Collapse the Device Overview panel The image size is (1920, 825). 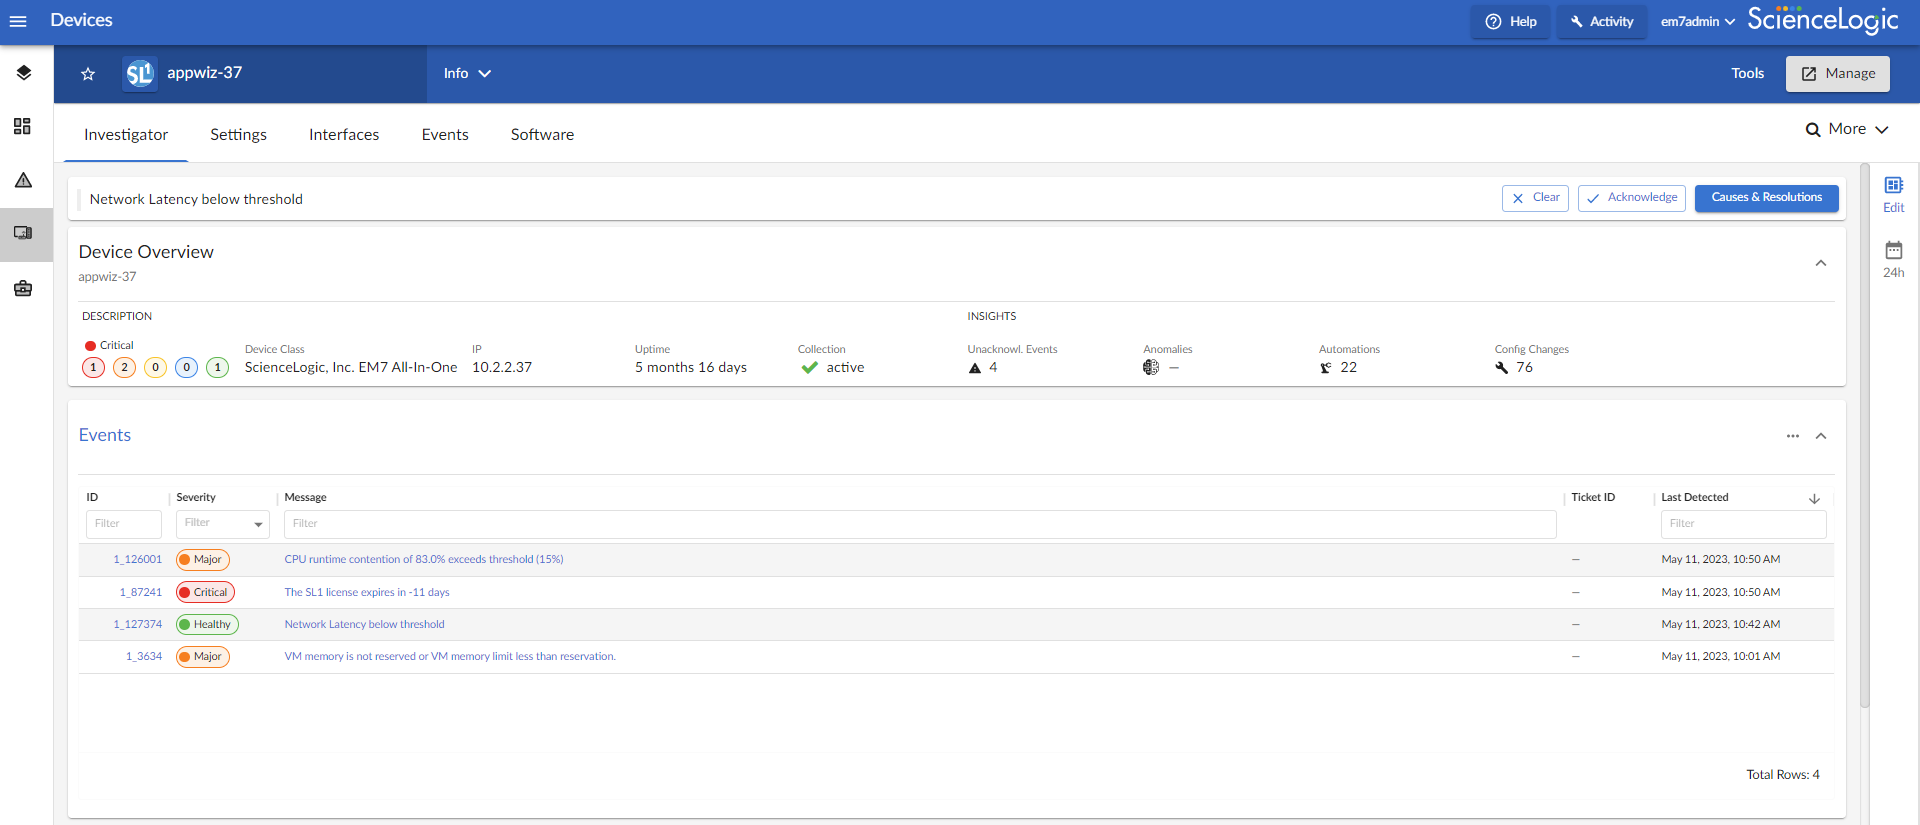1820,264
